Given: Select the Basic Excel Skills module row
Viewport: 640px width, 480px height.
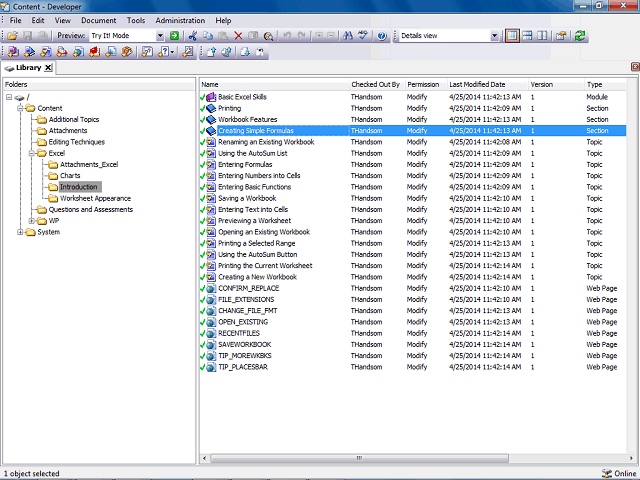Looking at the screenshot, I should pyautogui.click(x=413, y=97).
